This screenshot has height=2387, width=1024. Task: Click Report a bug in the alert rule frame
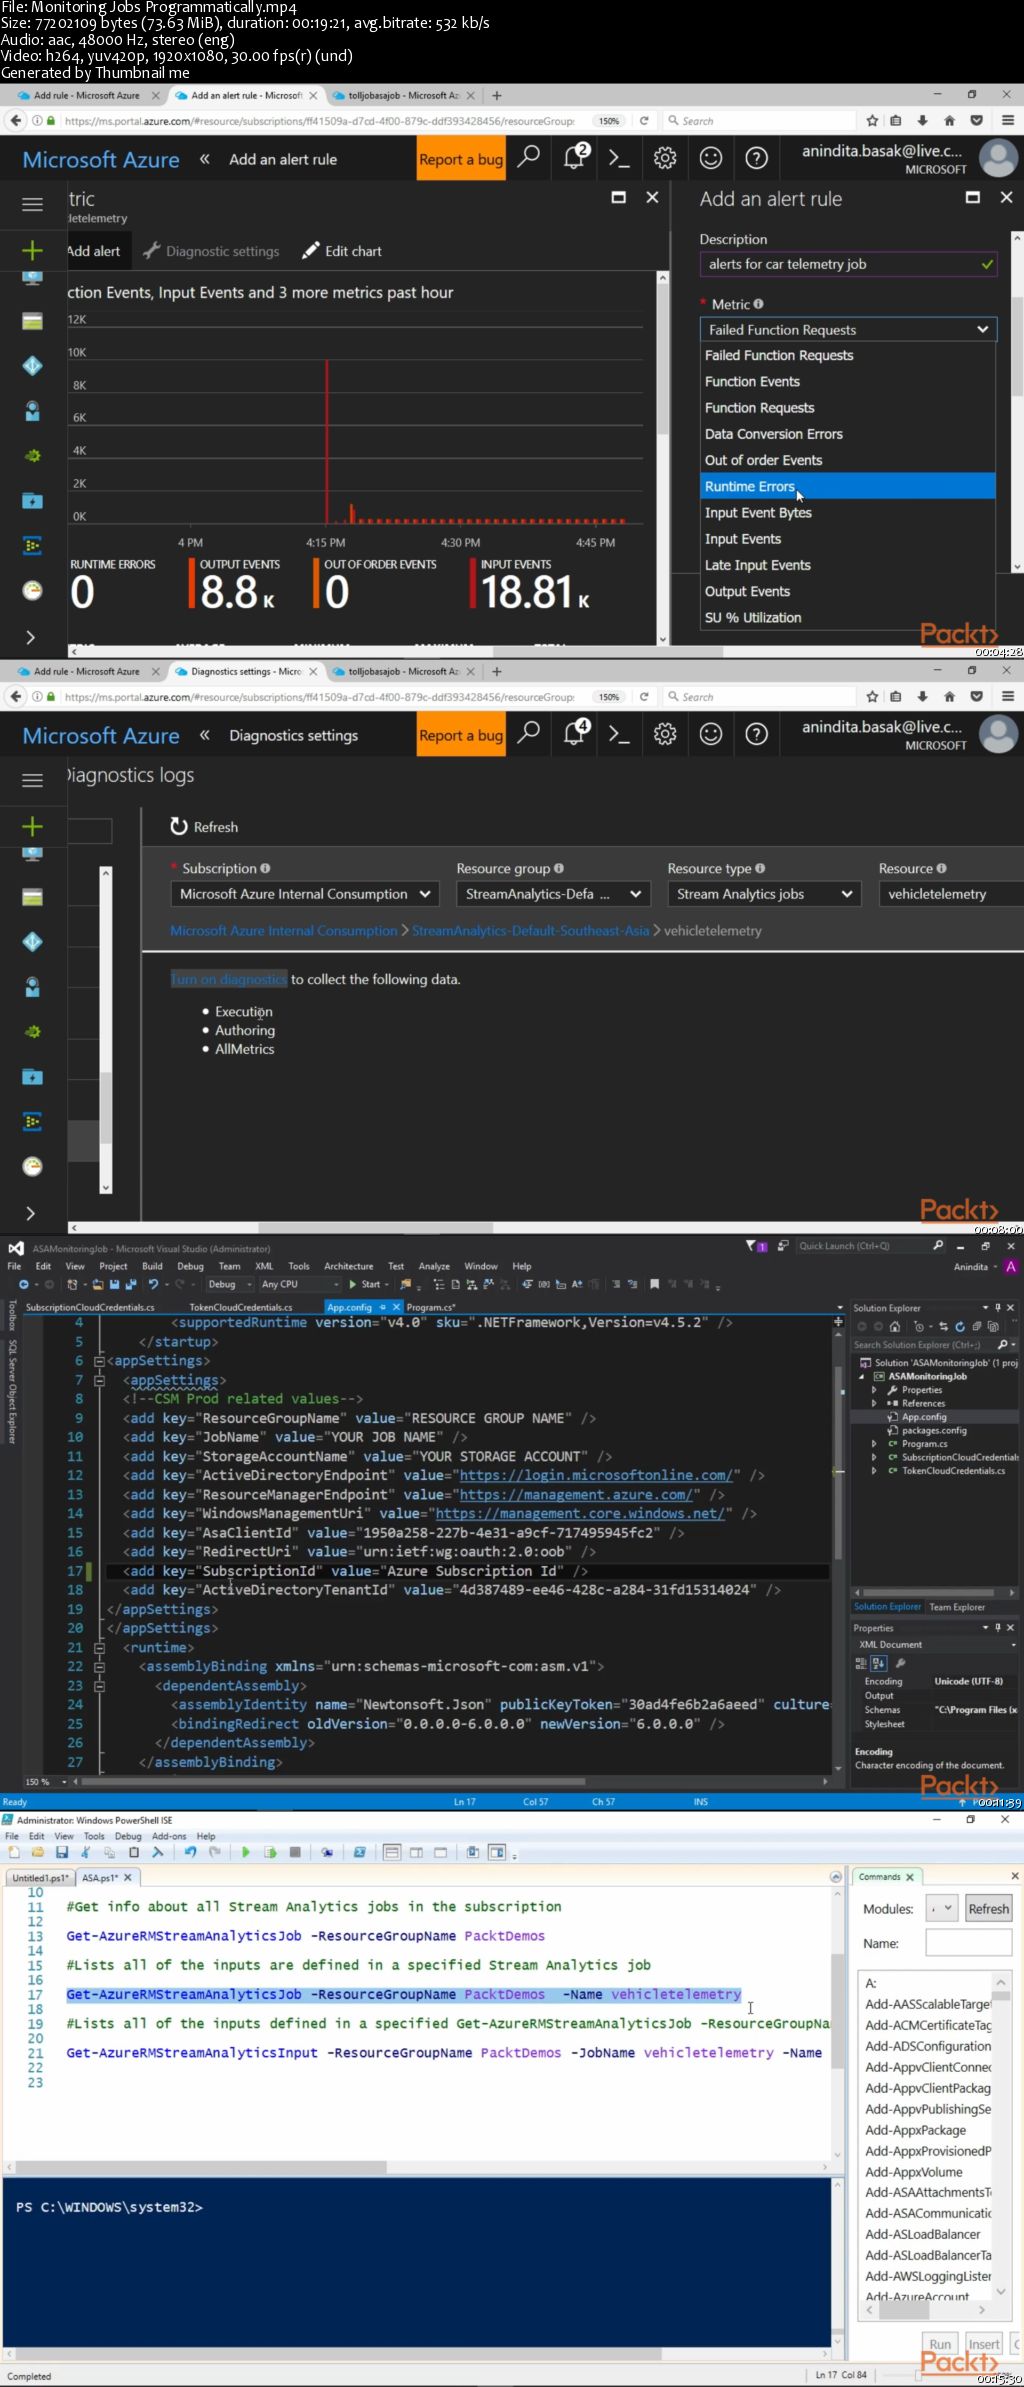tap(461, 159)
